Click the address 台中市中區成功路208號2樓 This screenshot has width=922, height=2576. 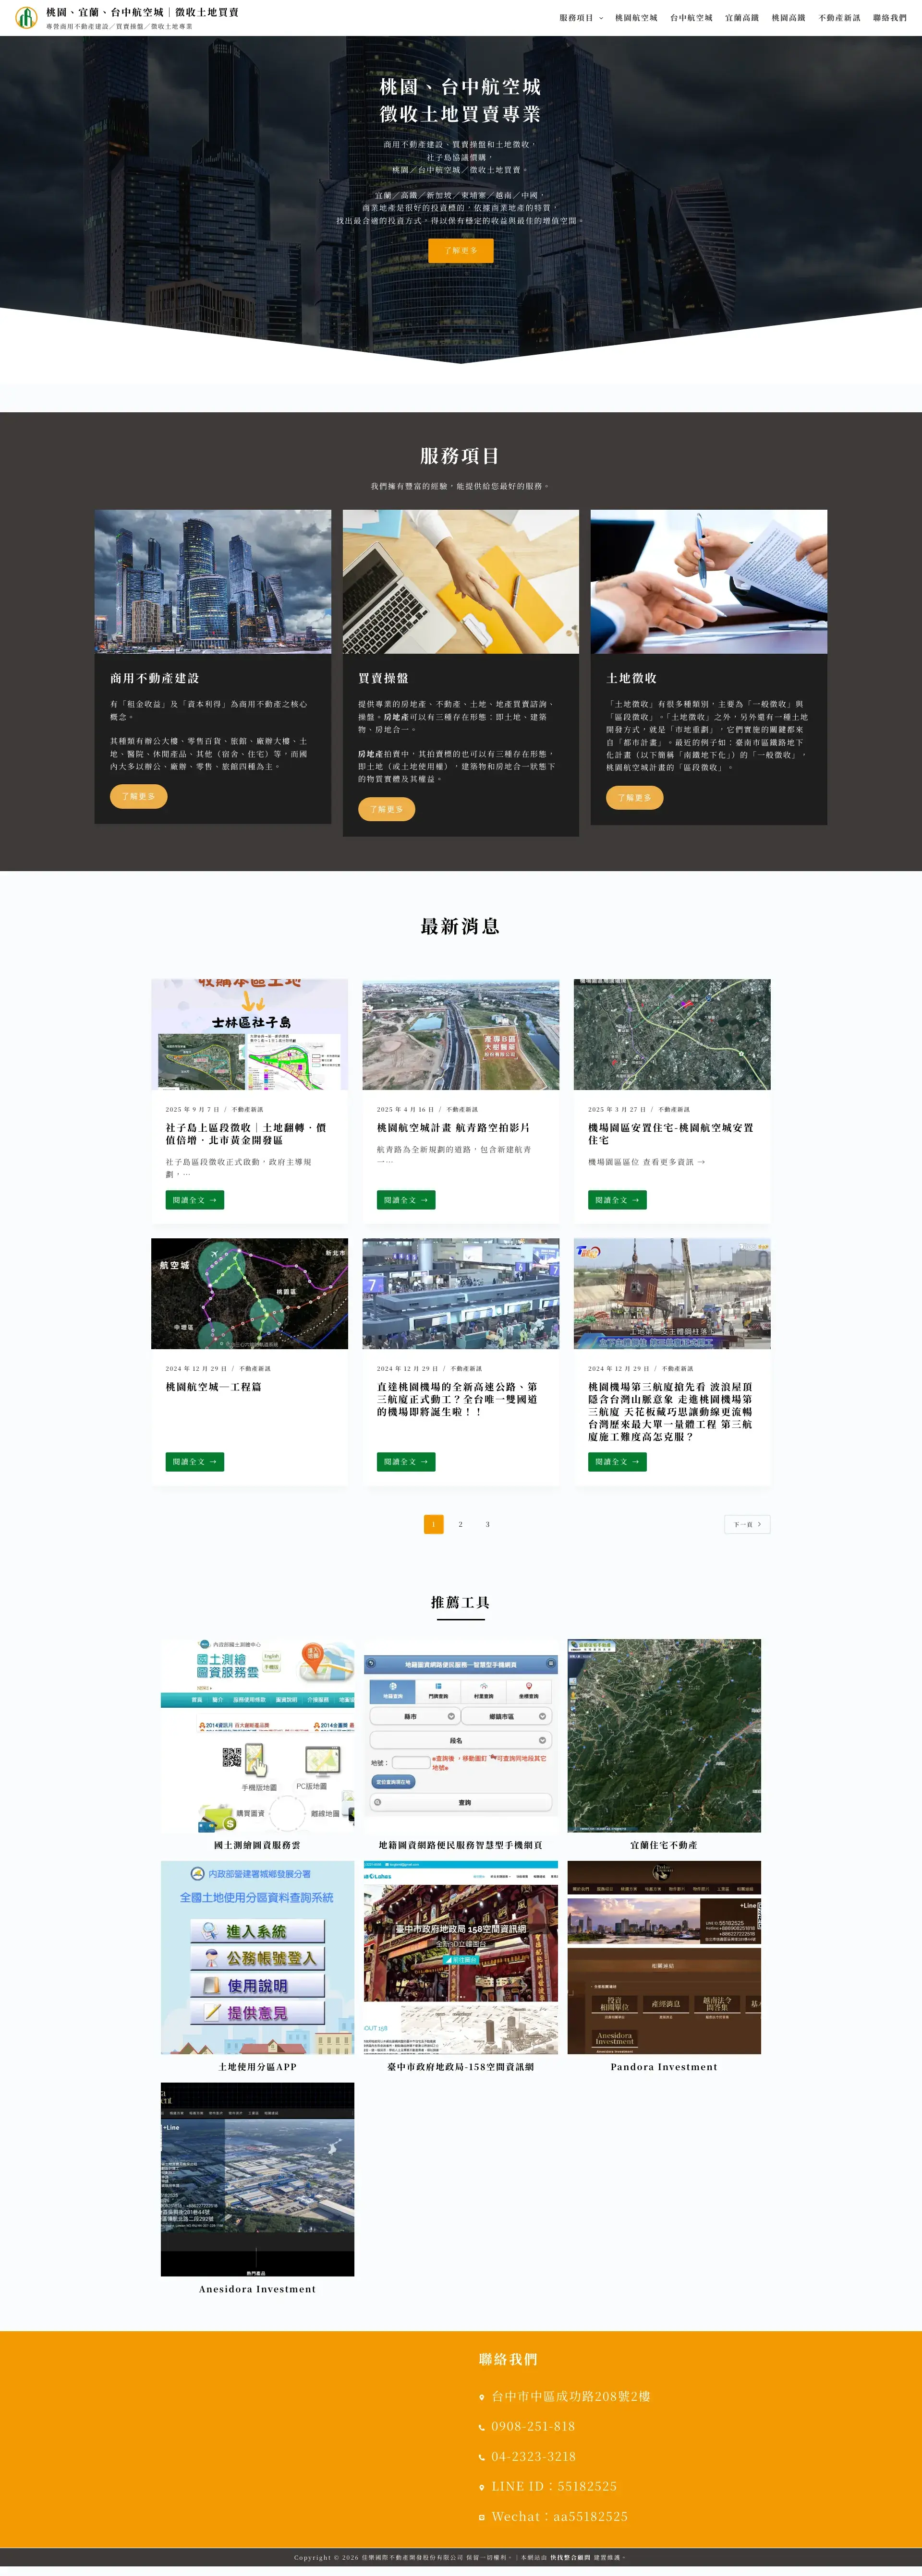(571, 2397)
